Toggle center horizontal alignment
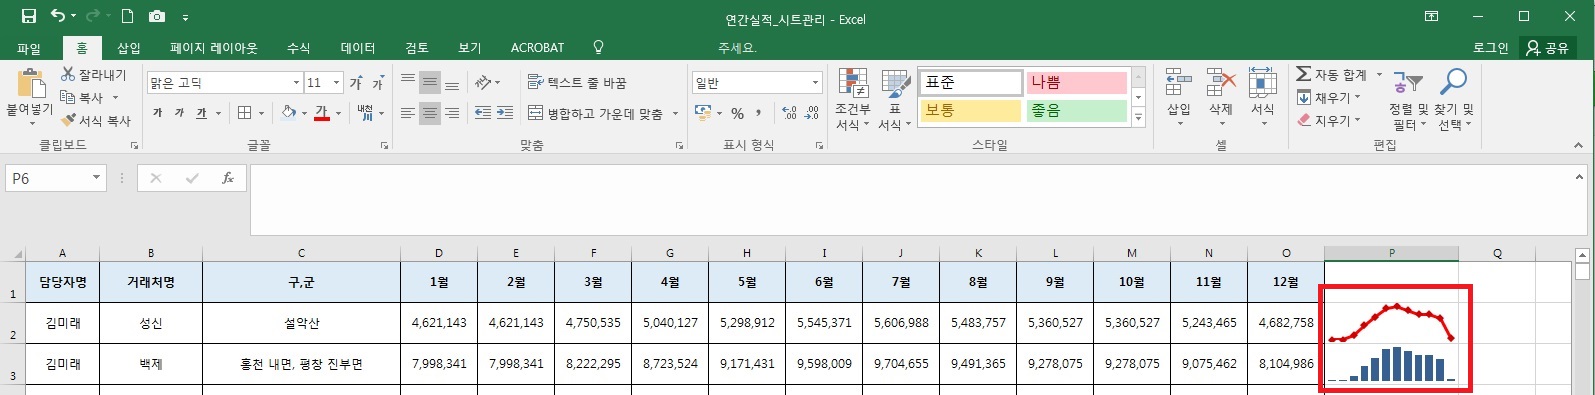This screenshot has height=395, width=1595. pyautogui.click(x=429, y=113)
